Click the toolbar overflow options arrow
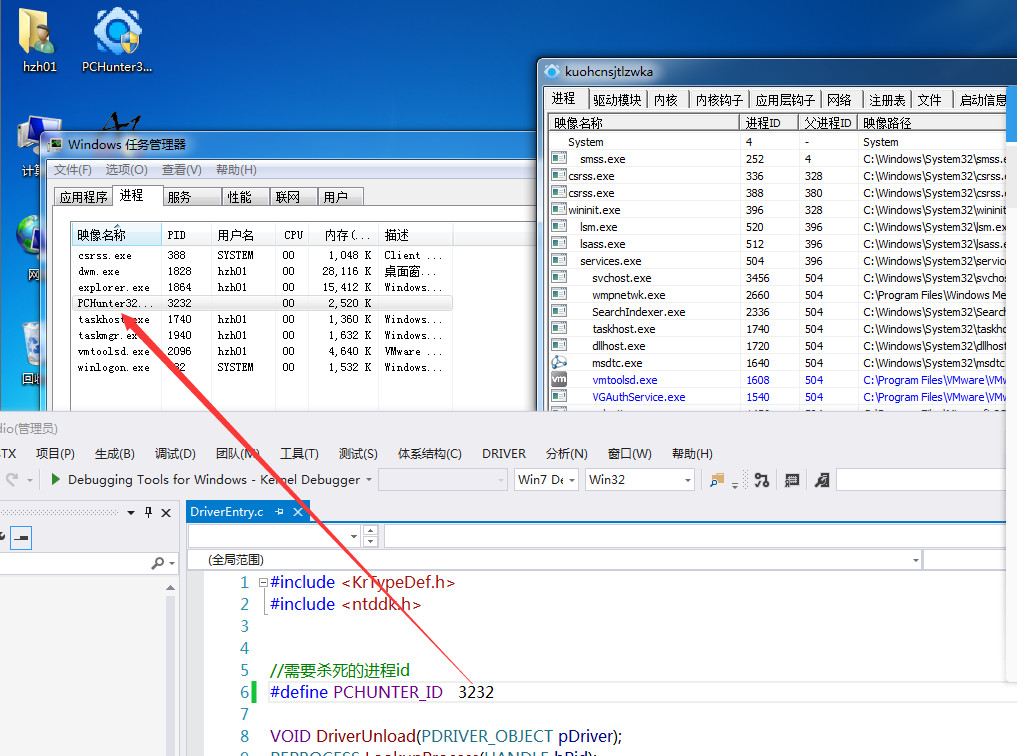The image size is (1017, 756). point(735,484)
